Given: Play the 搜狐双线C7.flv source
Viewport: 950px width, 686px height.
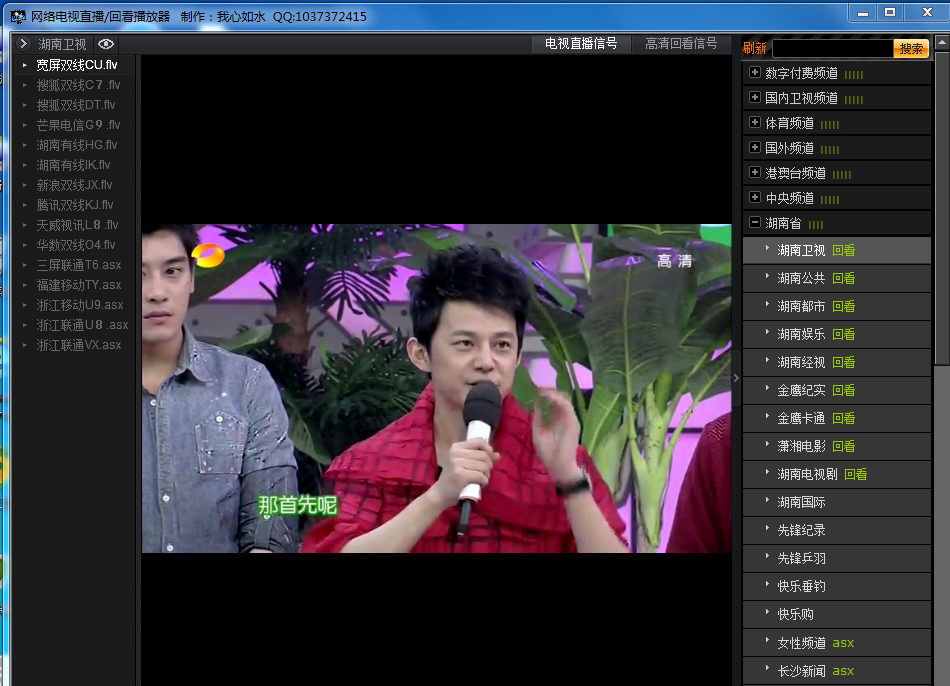Looking at the screenshot, I should 78,85.
